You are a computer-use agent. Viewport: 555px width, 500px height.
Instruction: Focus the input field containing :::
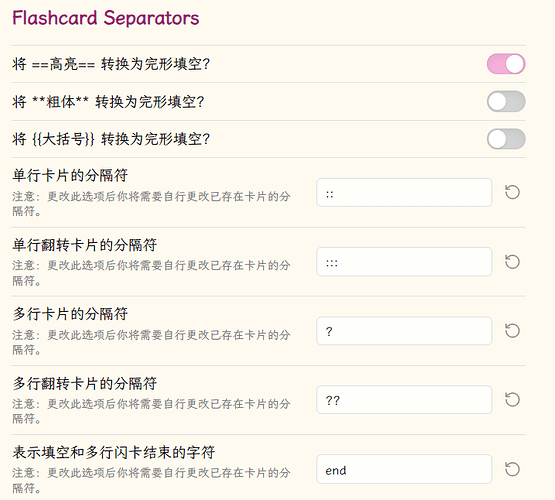pyautogui.click(x=404, y=262)
